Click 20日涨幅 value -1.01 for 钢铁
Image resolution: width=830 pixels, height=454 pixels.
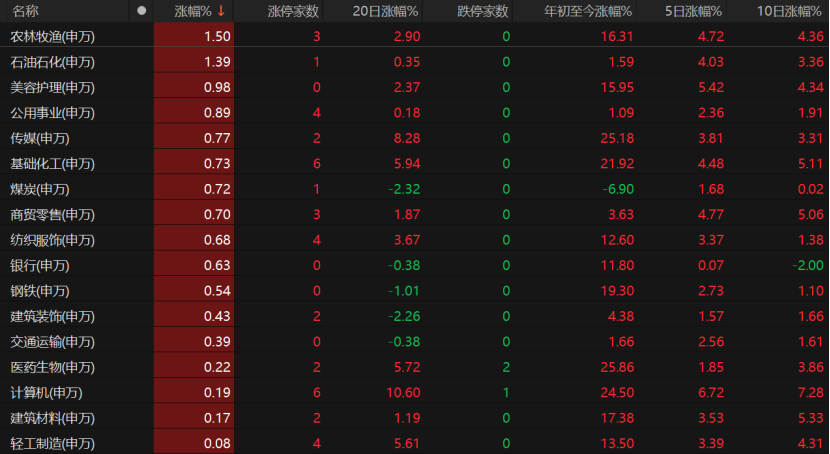point(404,290)
